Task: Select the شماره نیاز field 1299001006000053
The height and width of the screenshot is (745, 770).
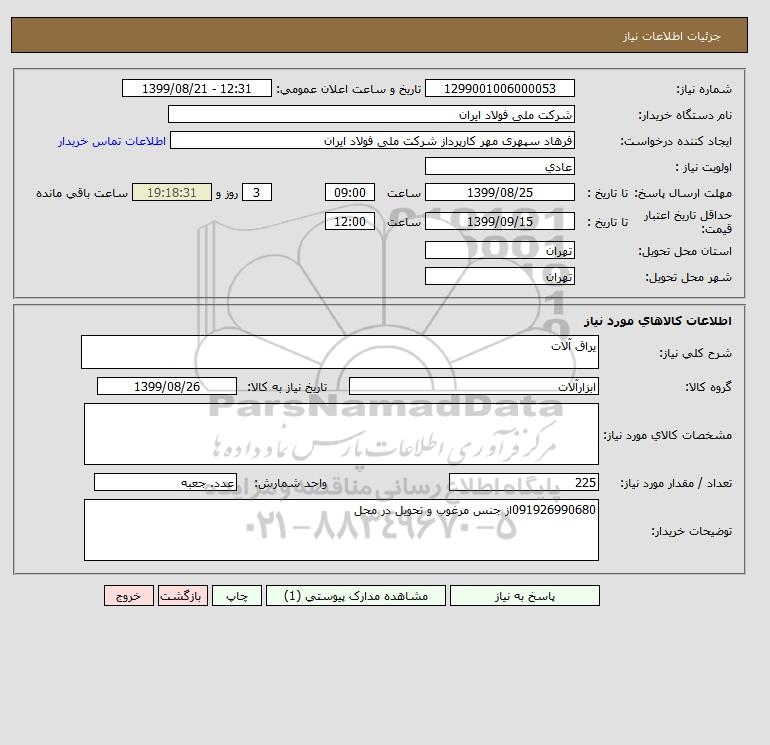Action: [499, 88]
